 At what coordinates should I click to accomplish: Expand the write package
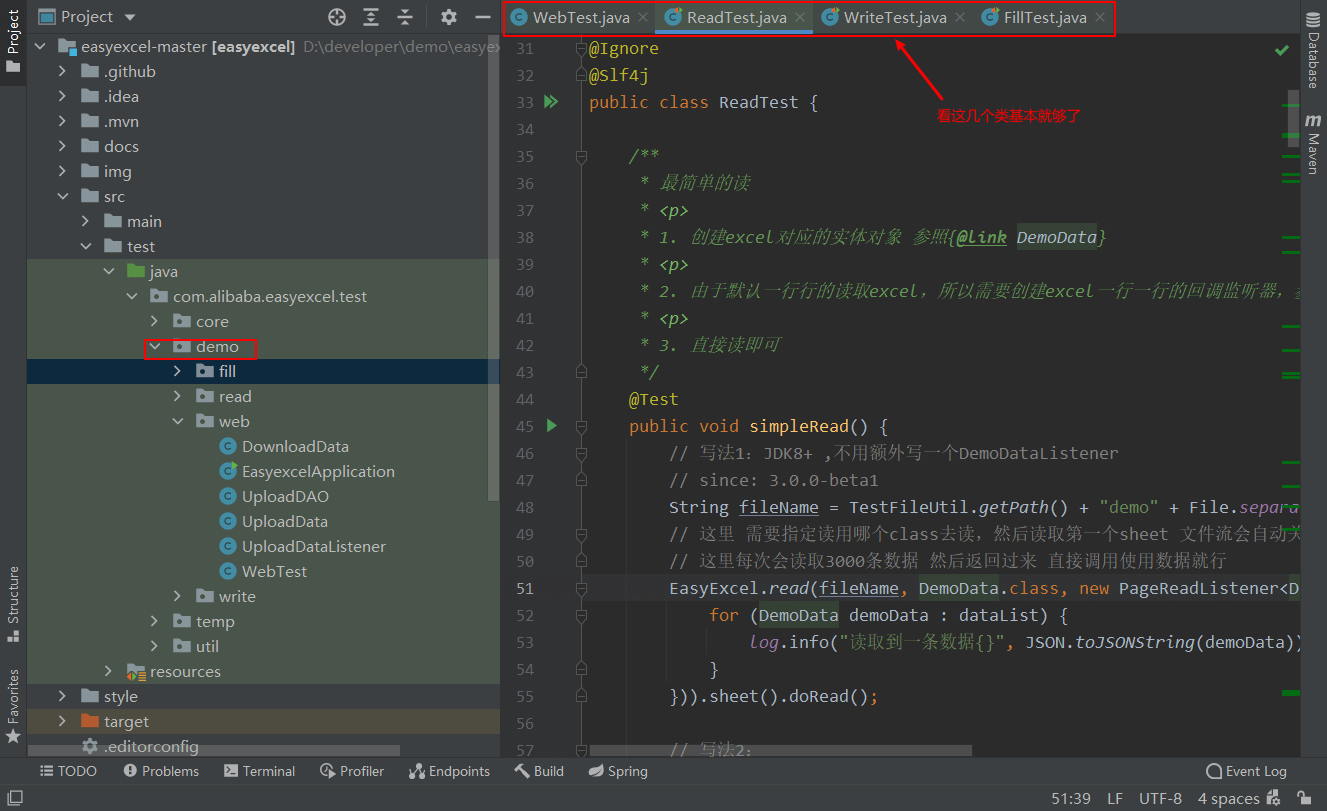(178, 596)
